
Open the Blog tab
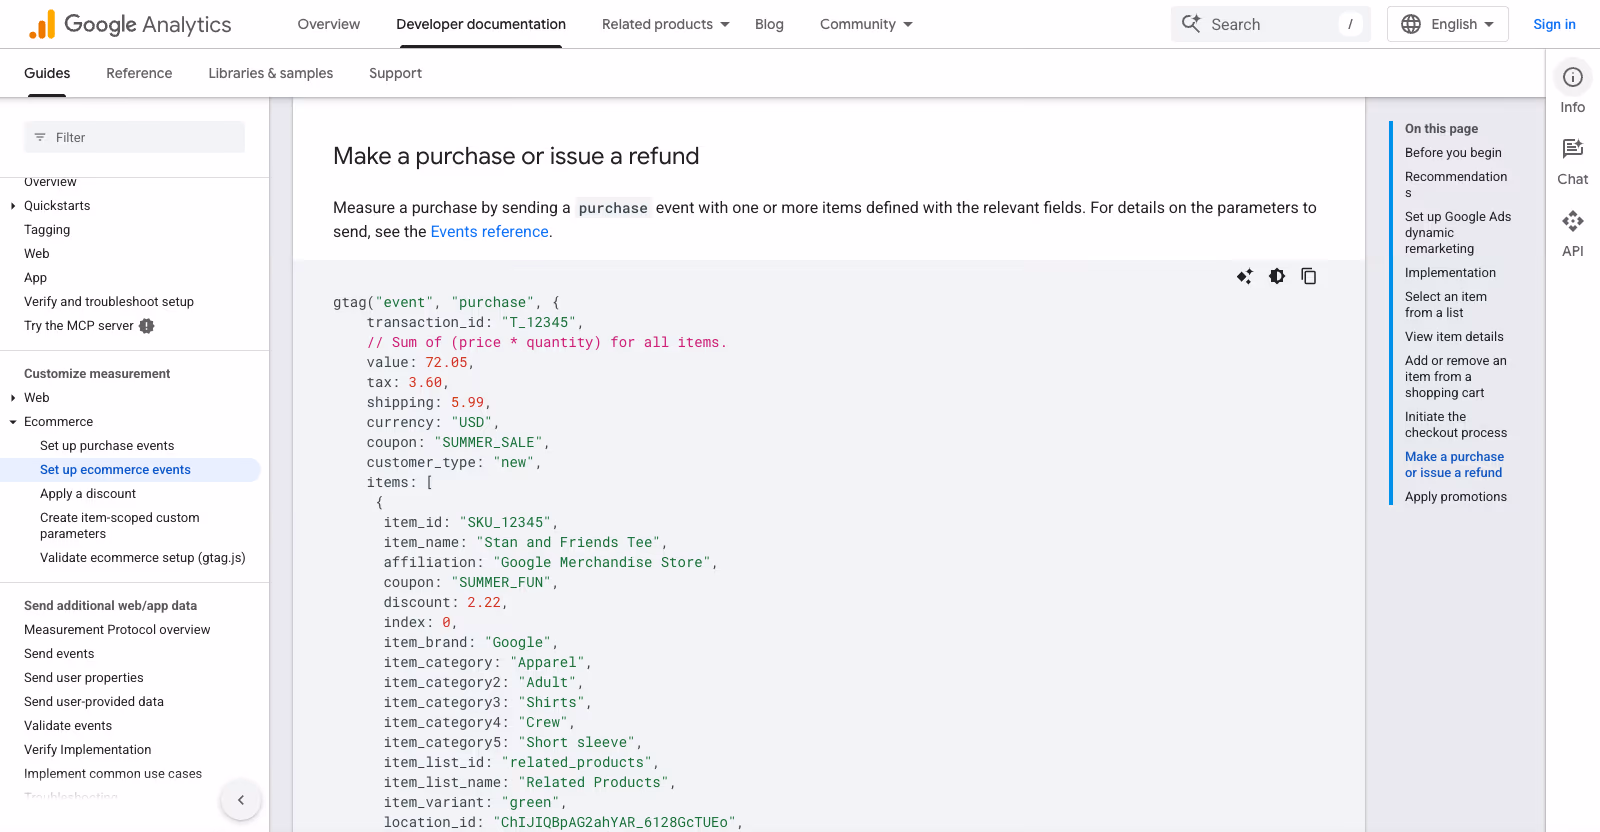769,24
